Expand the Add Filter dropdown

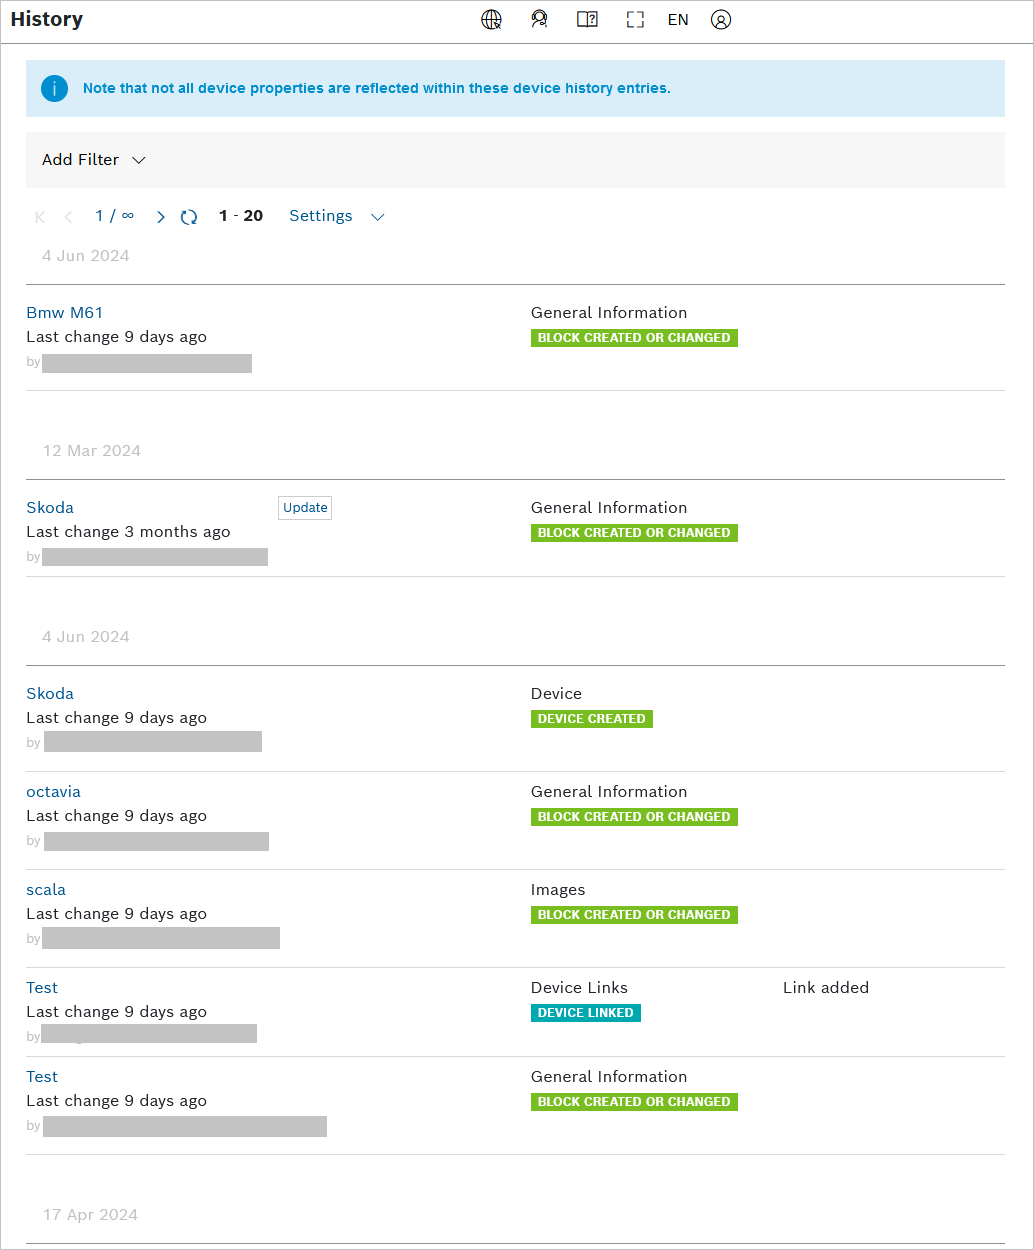[x=94, y=160]
